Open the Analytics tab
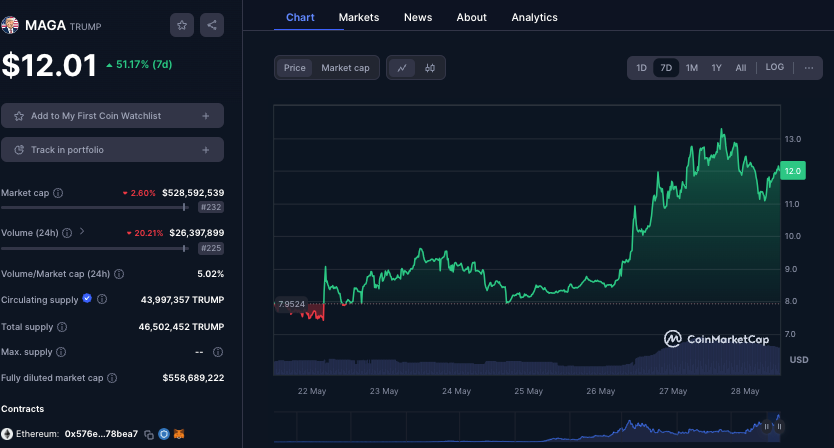Screen dimensions: 834x448 [535, 17]
